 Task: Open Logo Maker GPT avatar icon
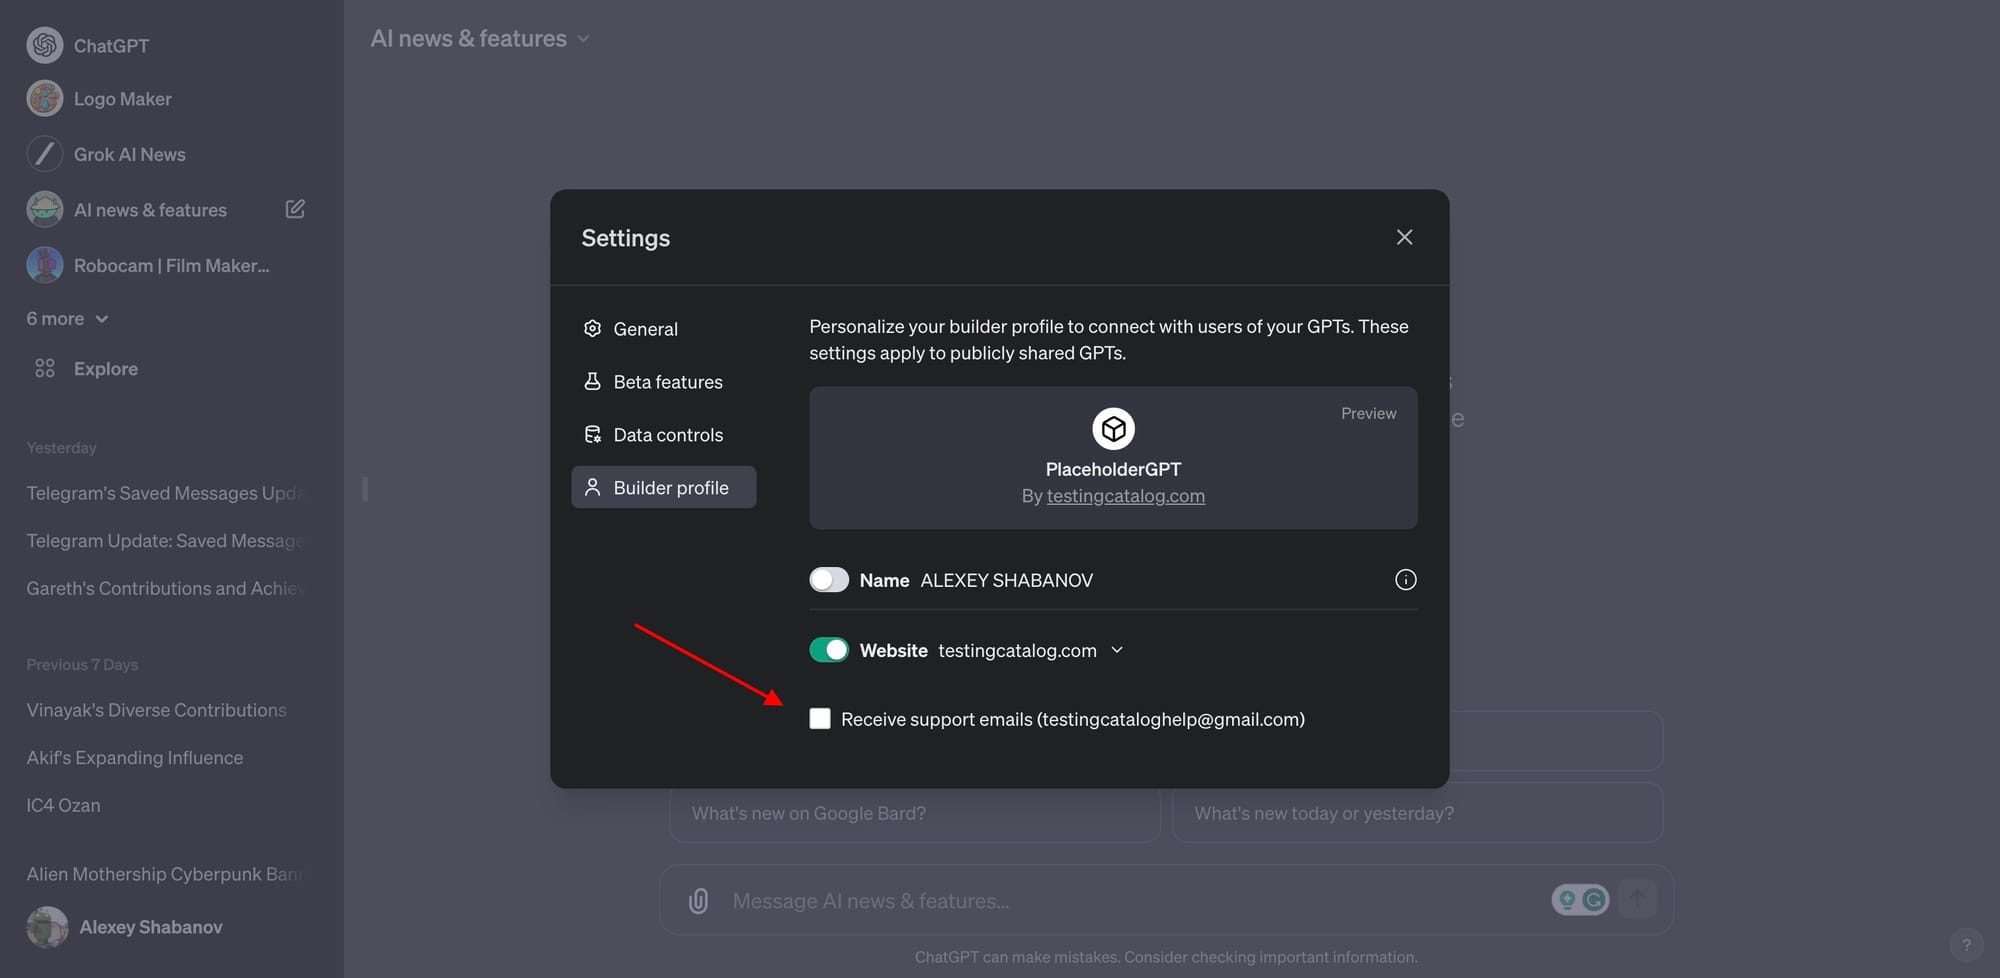pyautogui.click(x=45, y=99)
